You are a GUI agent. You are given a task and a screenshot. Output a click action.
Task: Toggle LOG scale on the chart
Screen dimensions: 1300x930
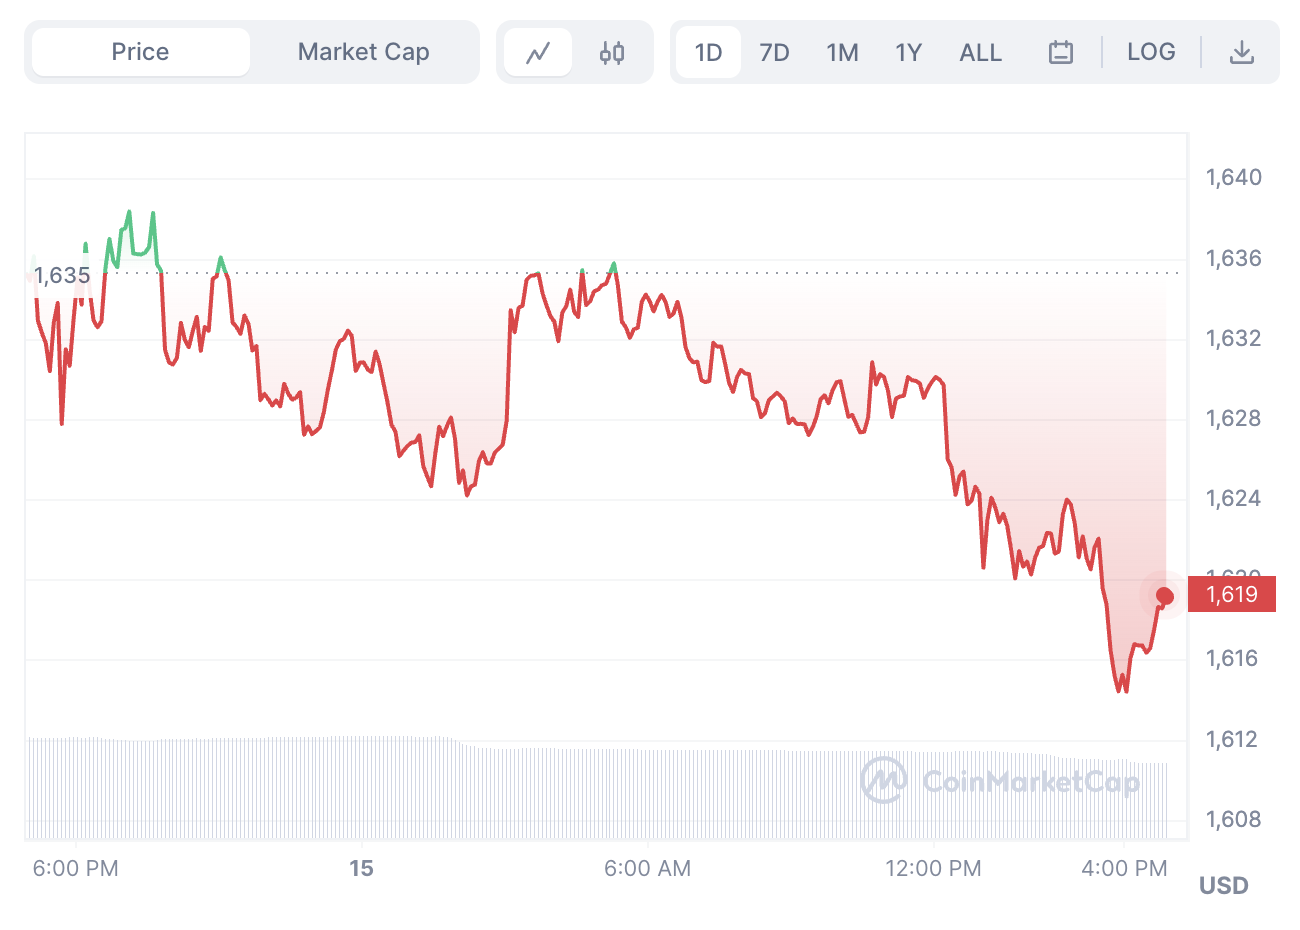(x=1151, y=52)
